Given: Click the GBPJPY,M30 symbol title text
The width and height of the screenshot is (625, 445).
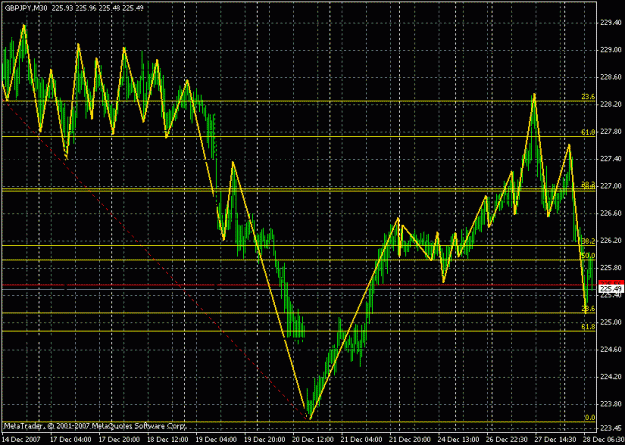Looking at the screenshot, I should (26, 8).
